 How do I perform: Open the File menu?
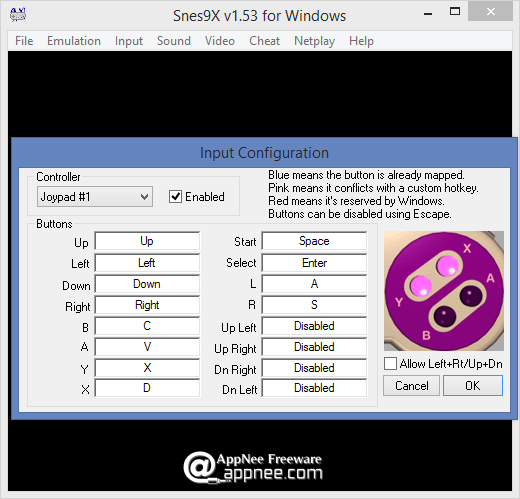tap(24, 41)
